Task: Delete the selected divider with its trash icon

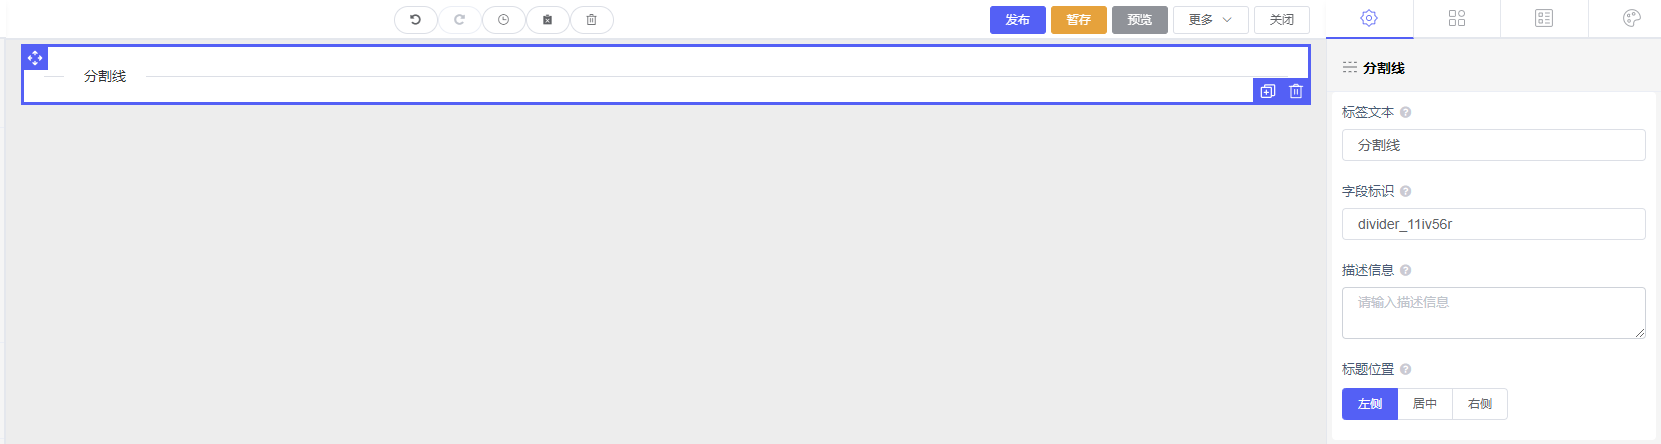Action: (x=1296, y=91)
